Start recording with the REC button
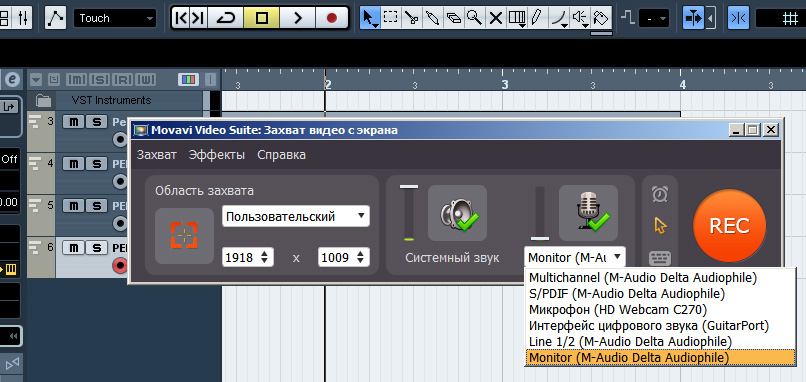The width and height of the screenshot is (806, 382). tap(729, 226)
